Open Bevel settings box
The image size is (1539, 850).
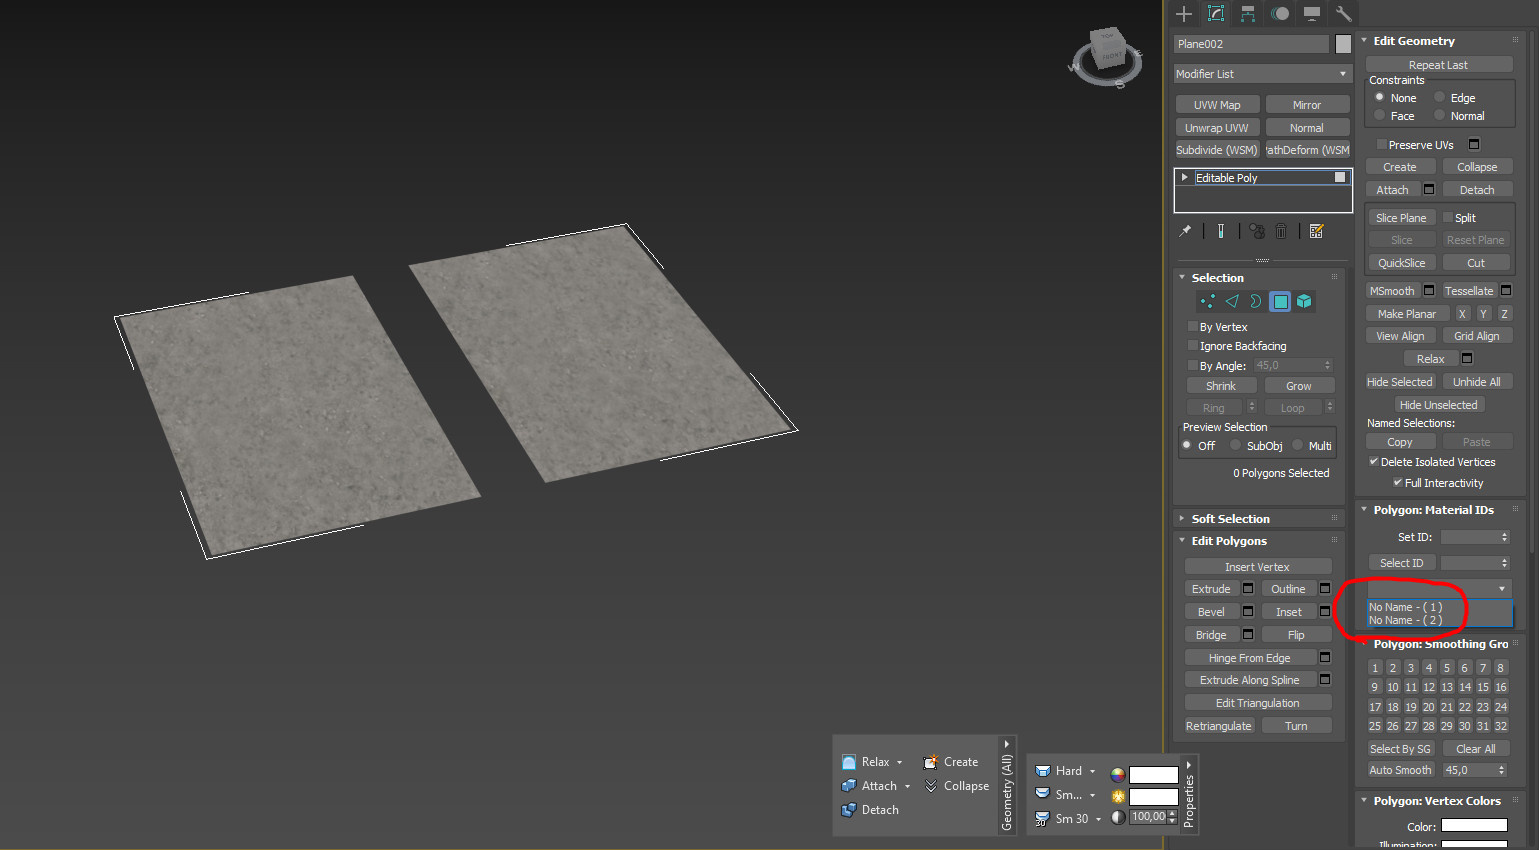point(1248,612)
